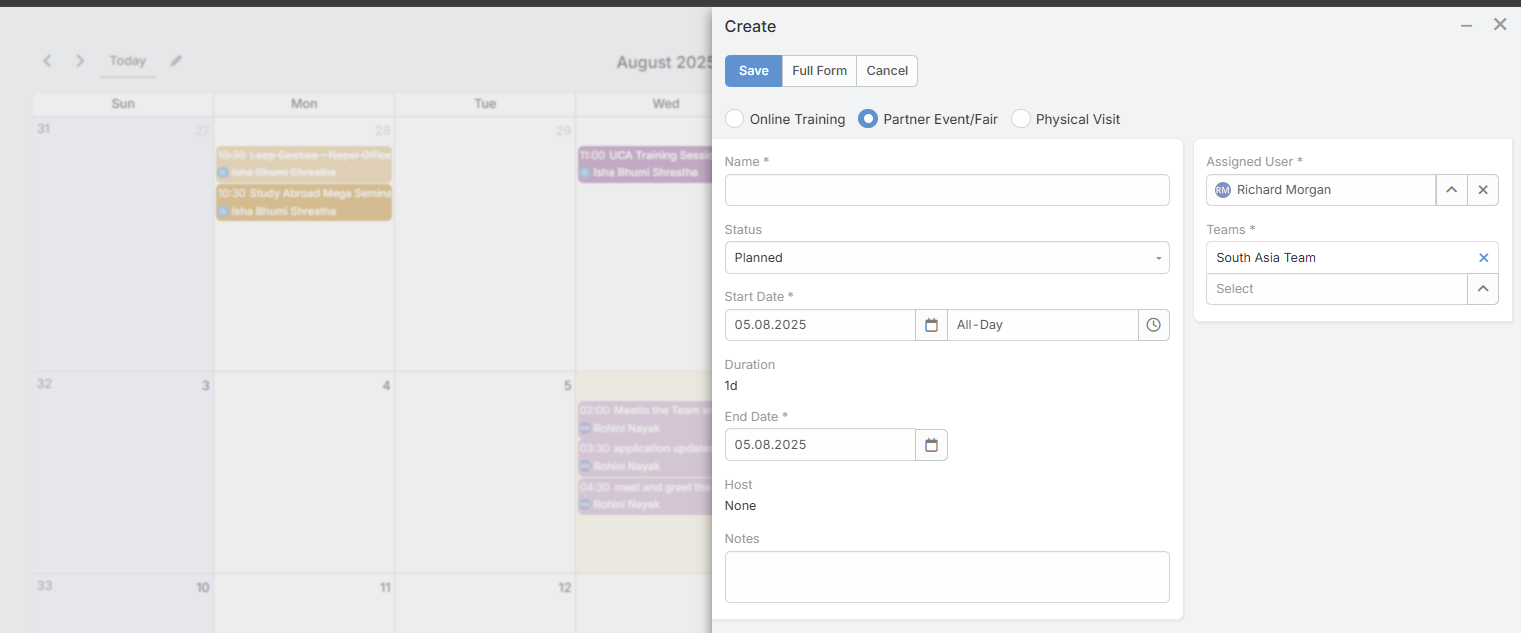Click the Save button
This screenshot has height=633, width=1521.
(753, 71)
